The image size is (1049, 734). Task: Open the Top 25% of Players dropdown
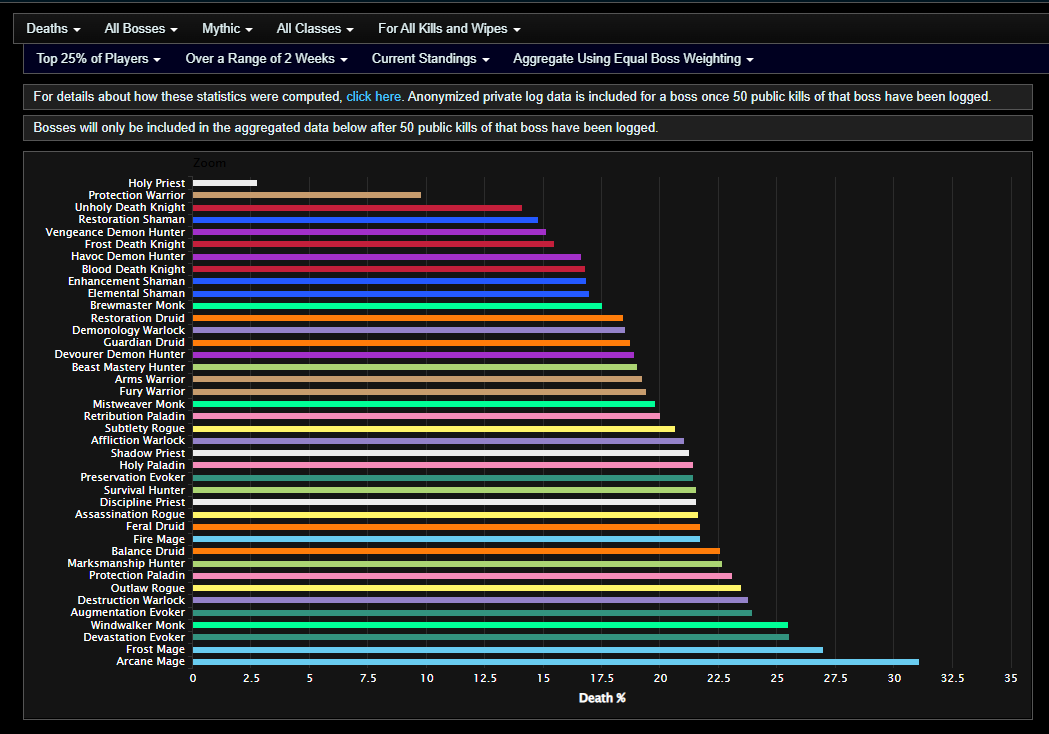(98, 59)
